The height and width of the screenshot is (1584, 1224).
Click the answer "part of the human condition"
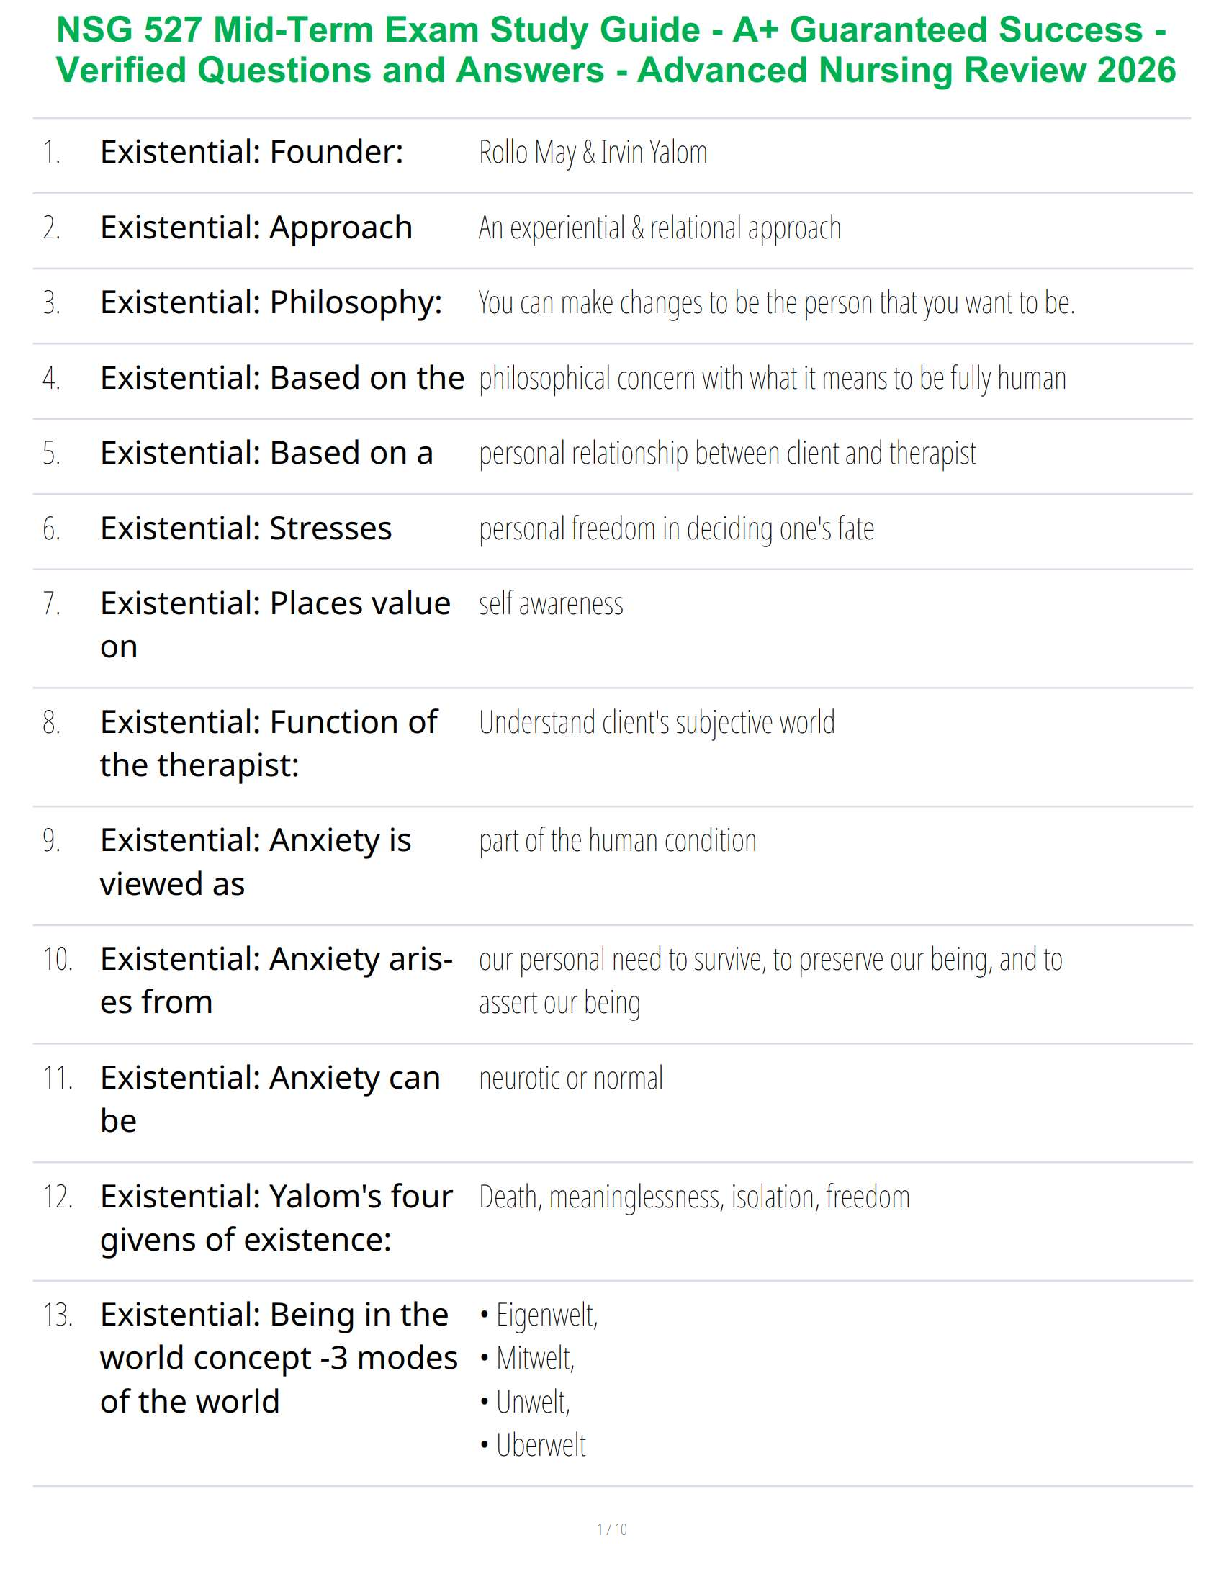click(617, 841)
